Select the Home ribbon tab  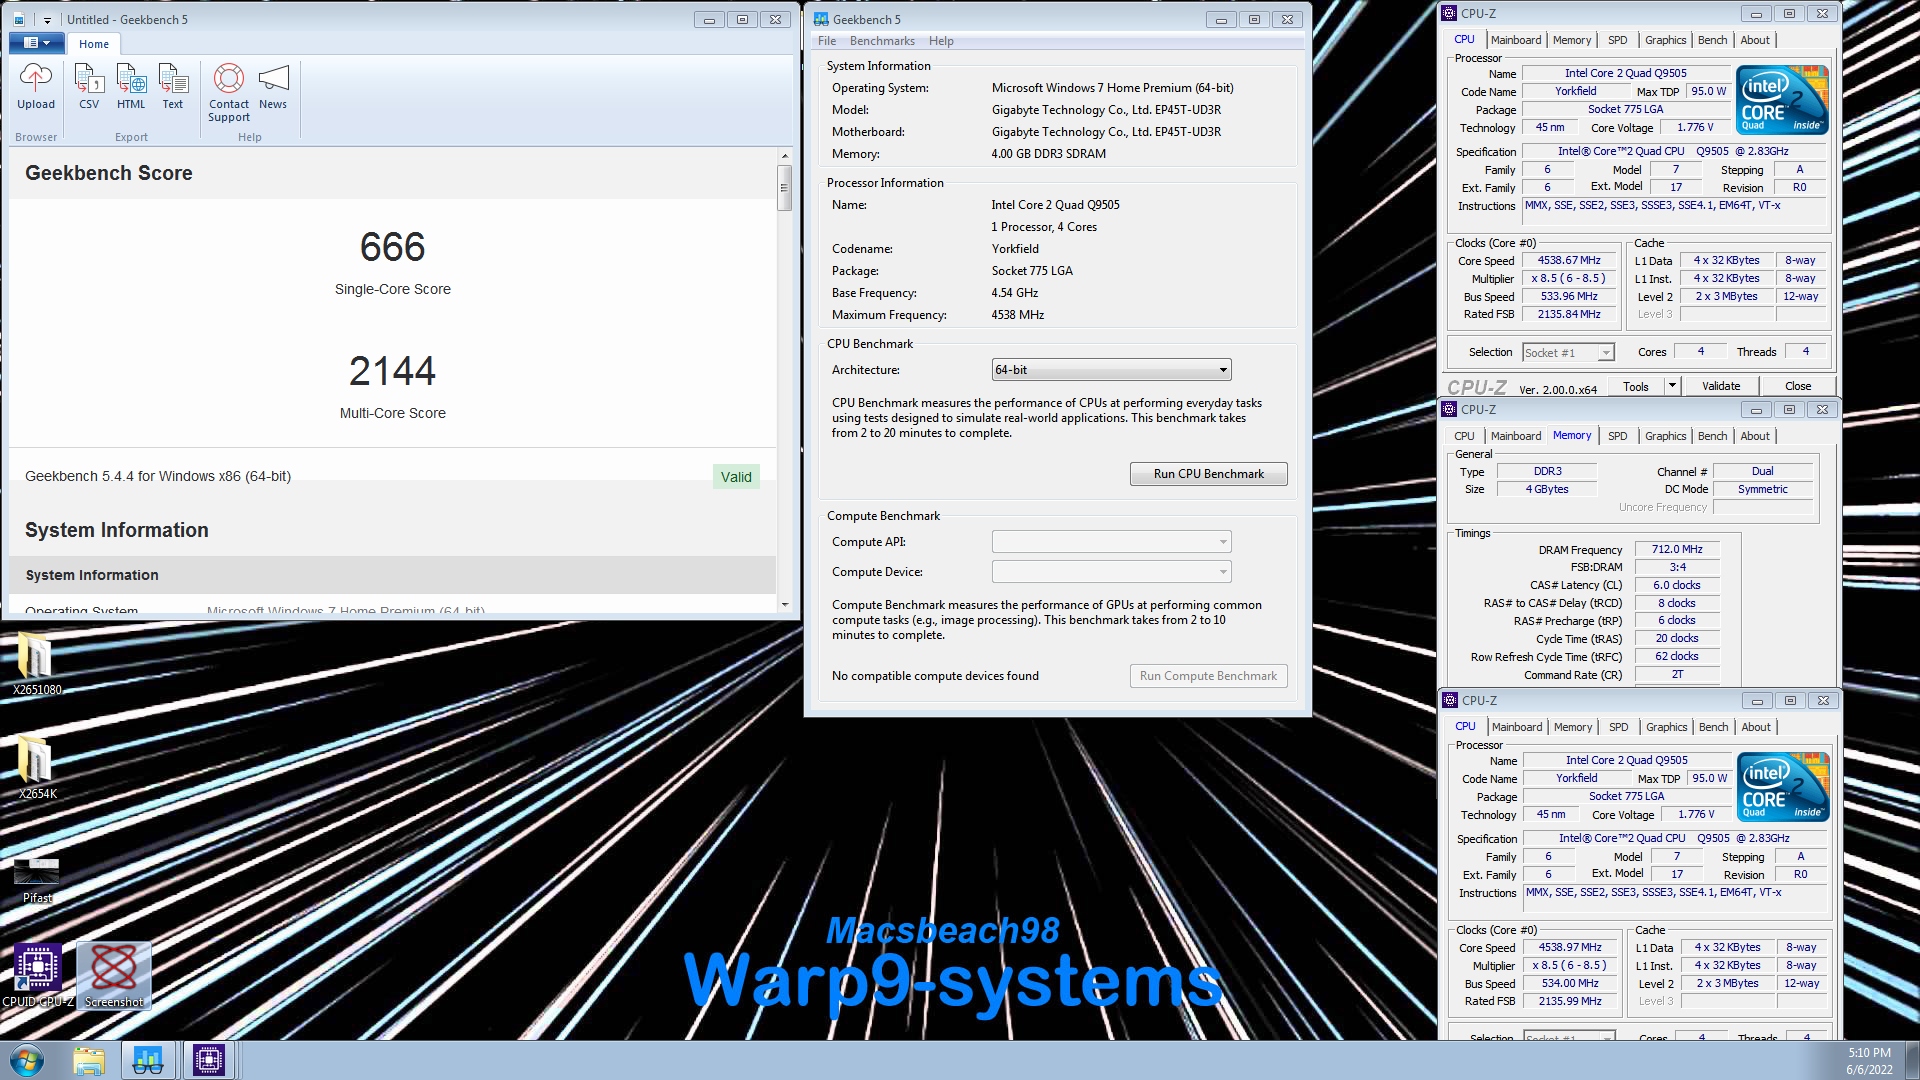tap(94, 44)
